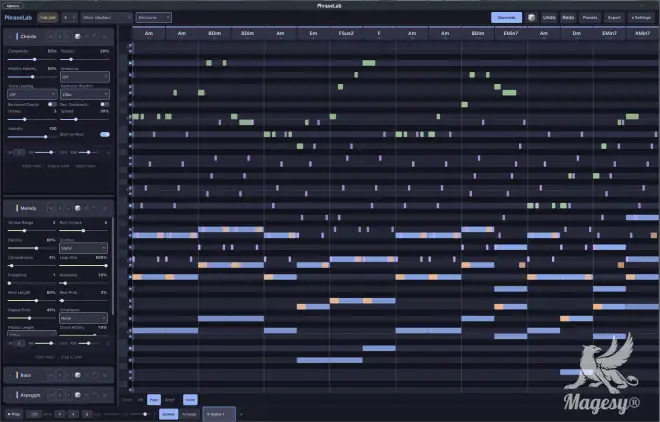Click the top bar Undo button

point(549,17)
